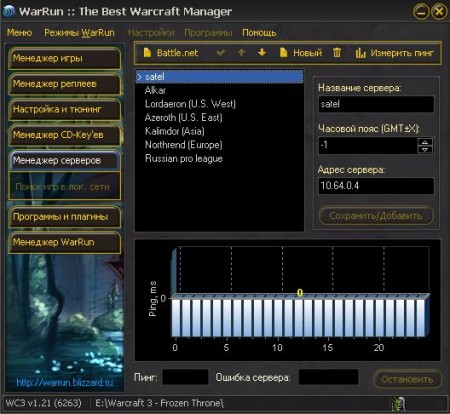Delete server using the trash can icon
450x414 pixels.
(337, 52)
